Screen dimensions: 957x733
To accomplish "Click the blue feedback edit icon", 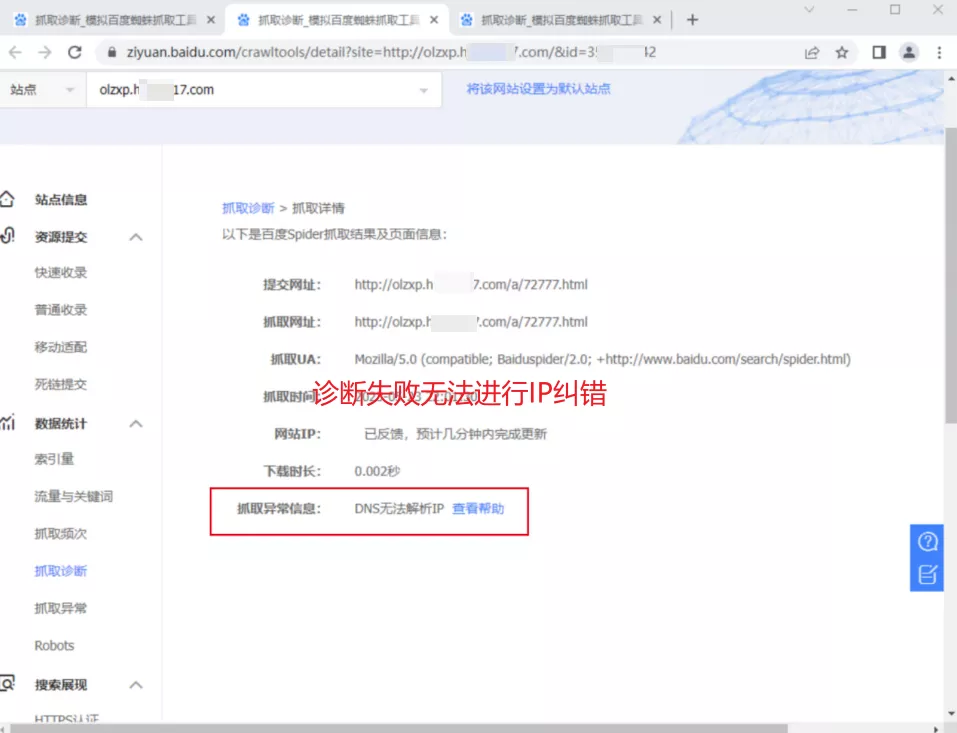I will pos(927,574).
